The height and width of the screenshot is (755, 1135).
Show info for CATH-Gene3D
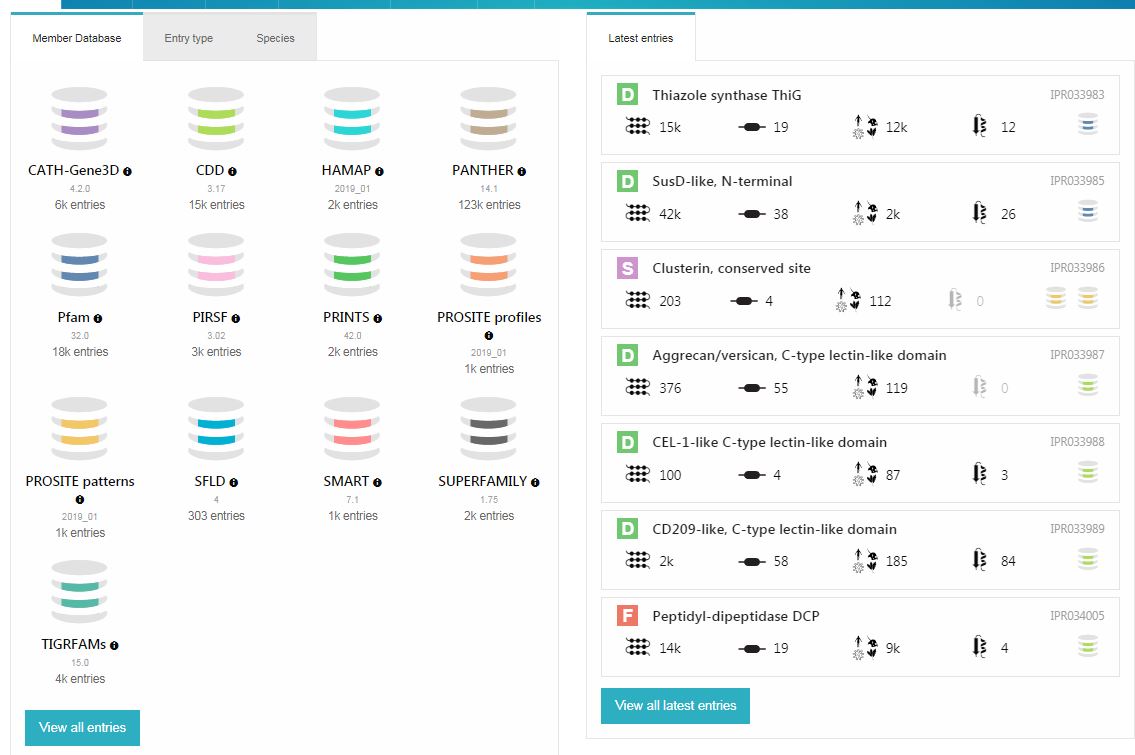pyautogui.click(x=127, y=172)
